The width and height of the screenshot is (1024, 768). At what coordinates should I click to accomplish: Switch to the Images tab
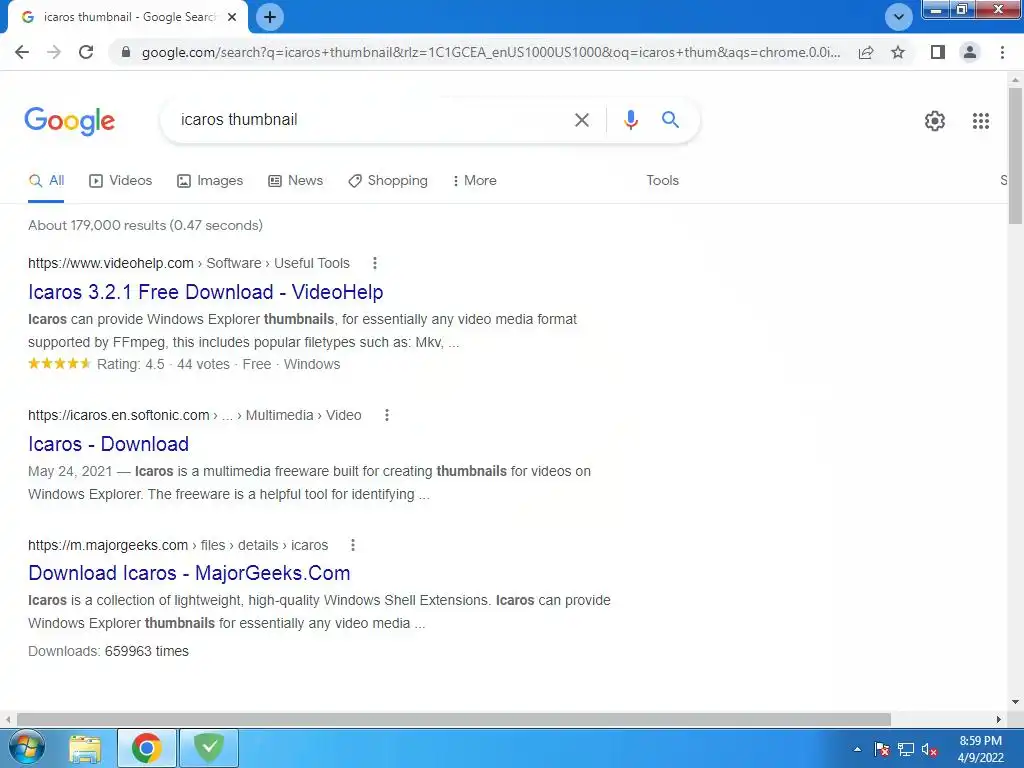point(210,181)
